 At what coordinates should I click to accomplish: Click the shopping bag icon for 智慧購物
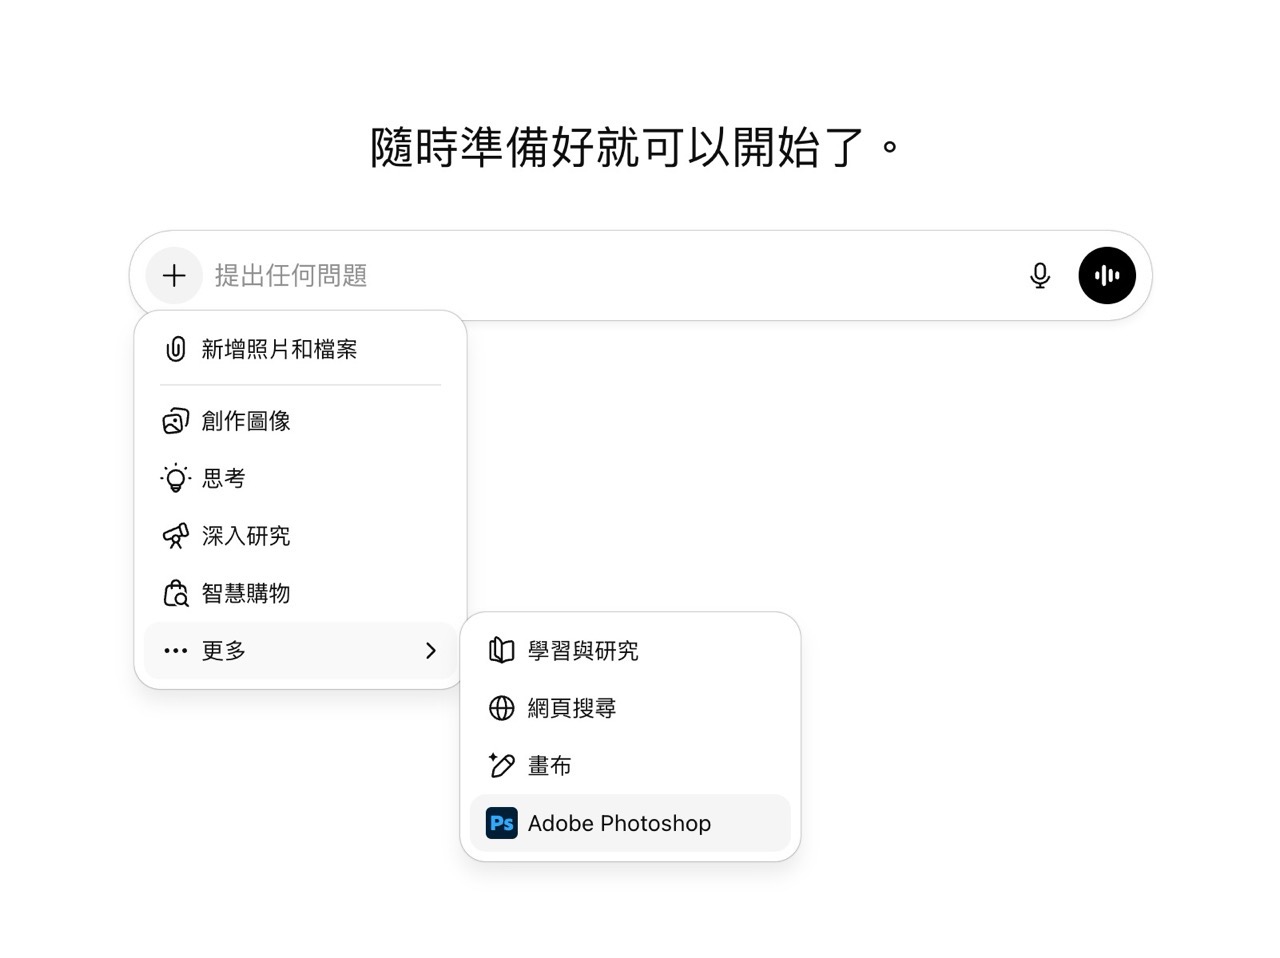175,593
